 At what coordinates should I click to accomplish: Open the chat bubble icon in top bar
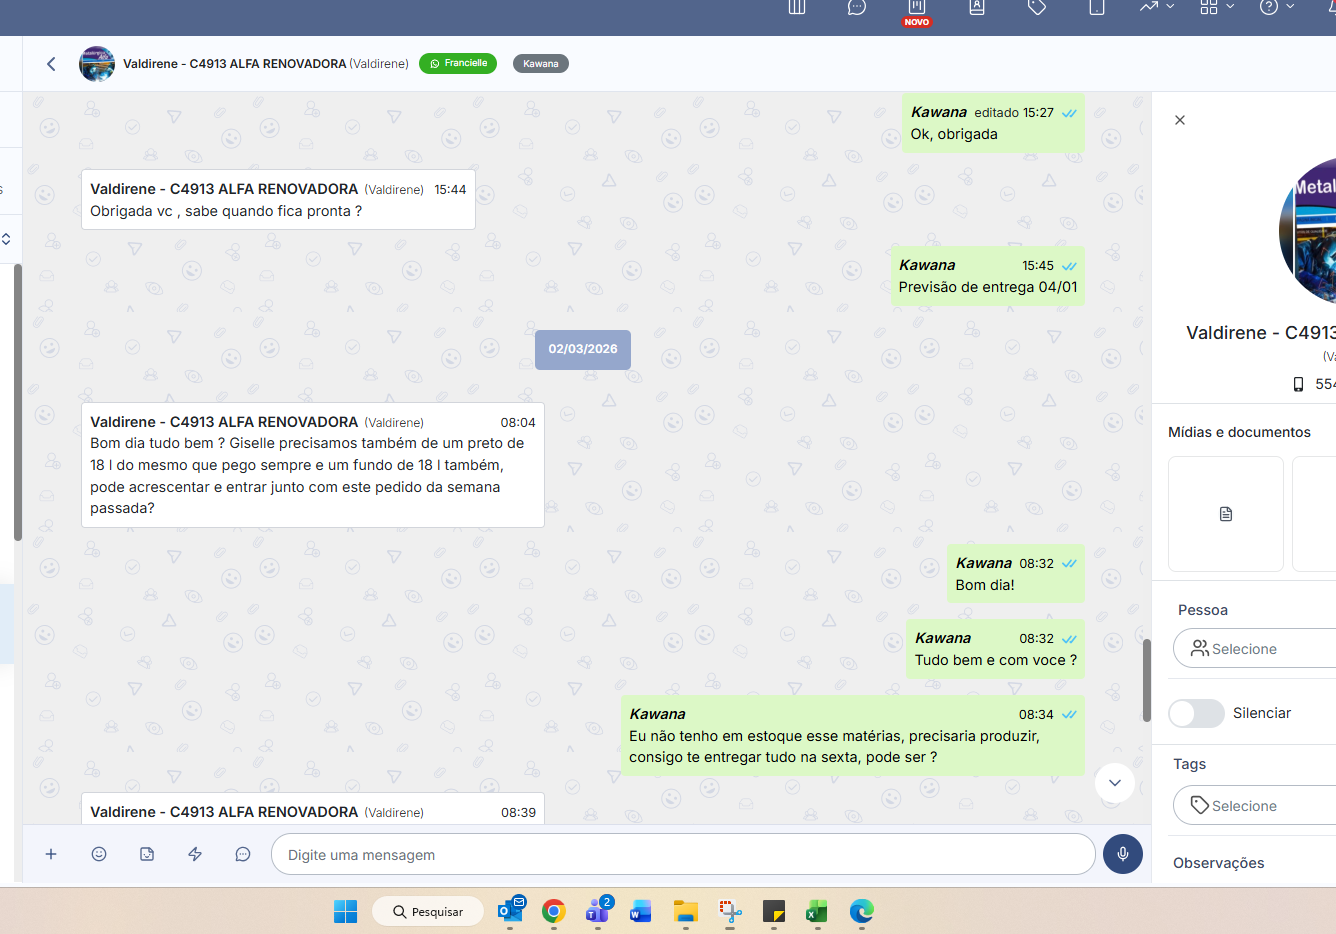pos(857,8)
